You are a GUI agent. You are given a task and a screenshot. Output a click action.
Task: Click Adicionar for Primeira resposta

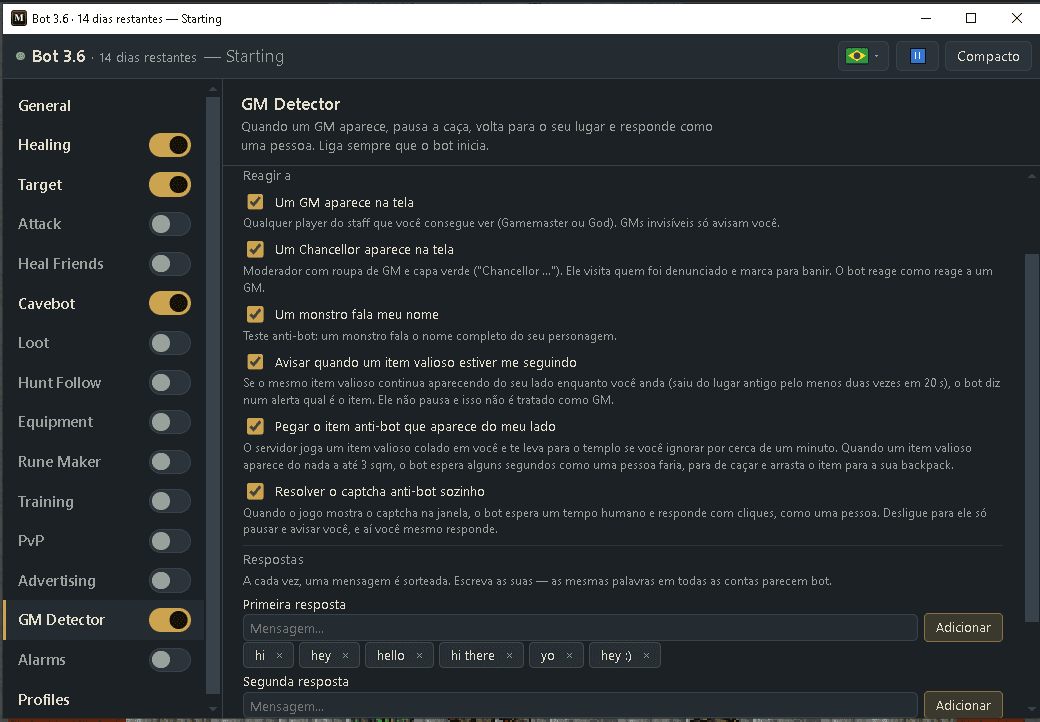(963, 628)
